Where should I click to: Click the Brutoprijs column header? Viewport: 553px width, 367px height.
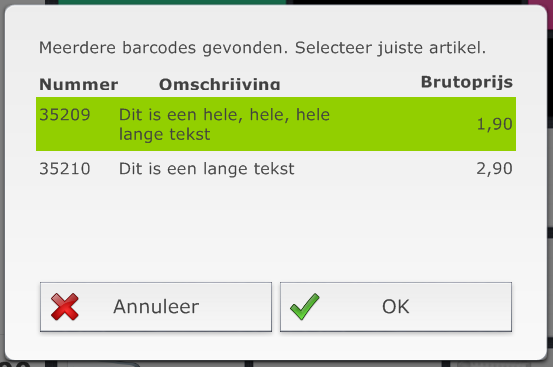(467, 82)
